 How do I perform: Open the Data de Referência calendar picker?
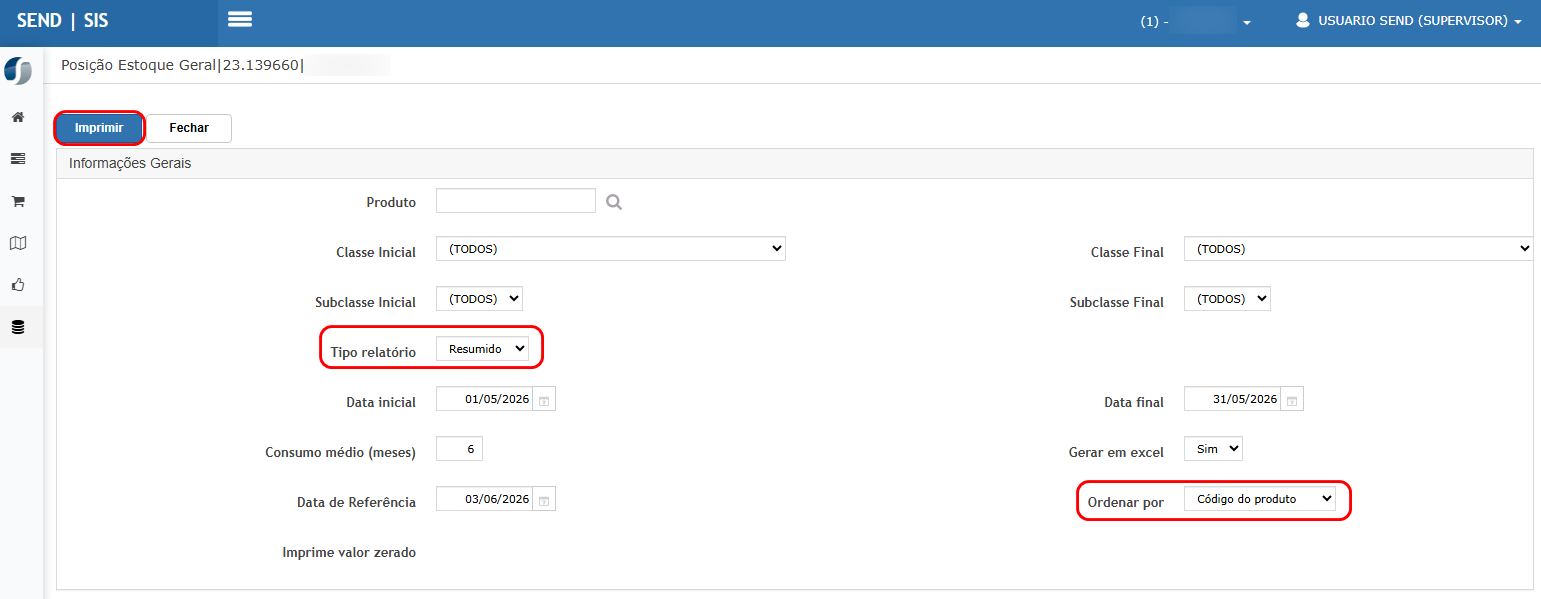tap(544, 500)
